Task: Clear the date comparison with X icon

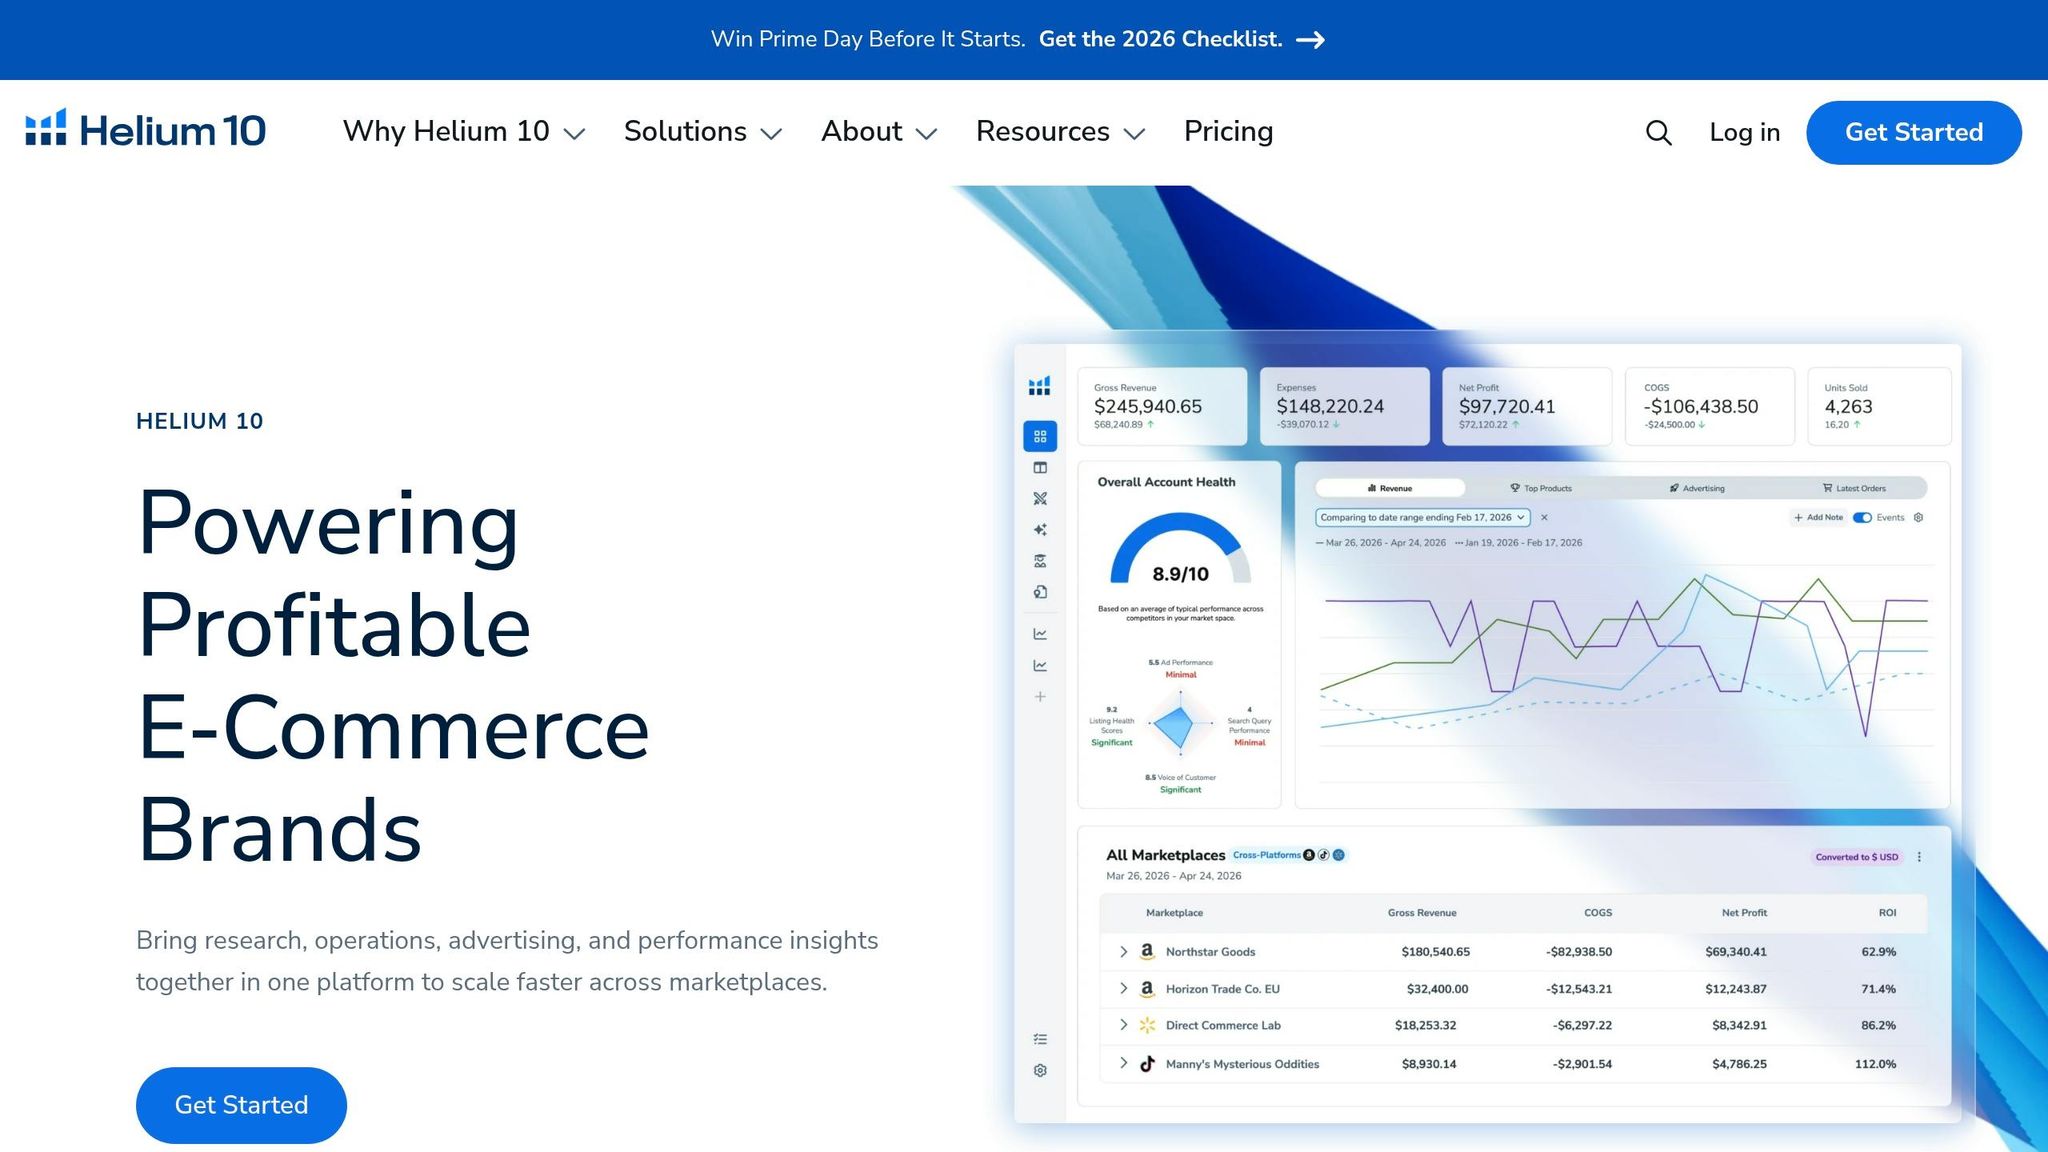Action: point(1544,518)
